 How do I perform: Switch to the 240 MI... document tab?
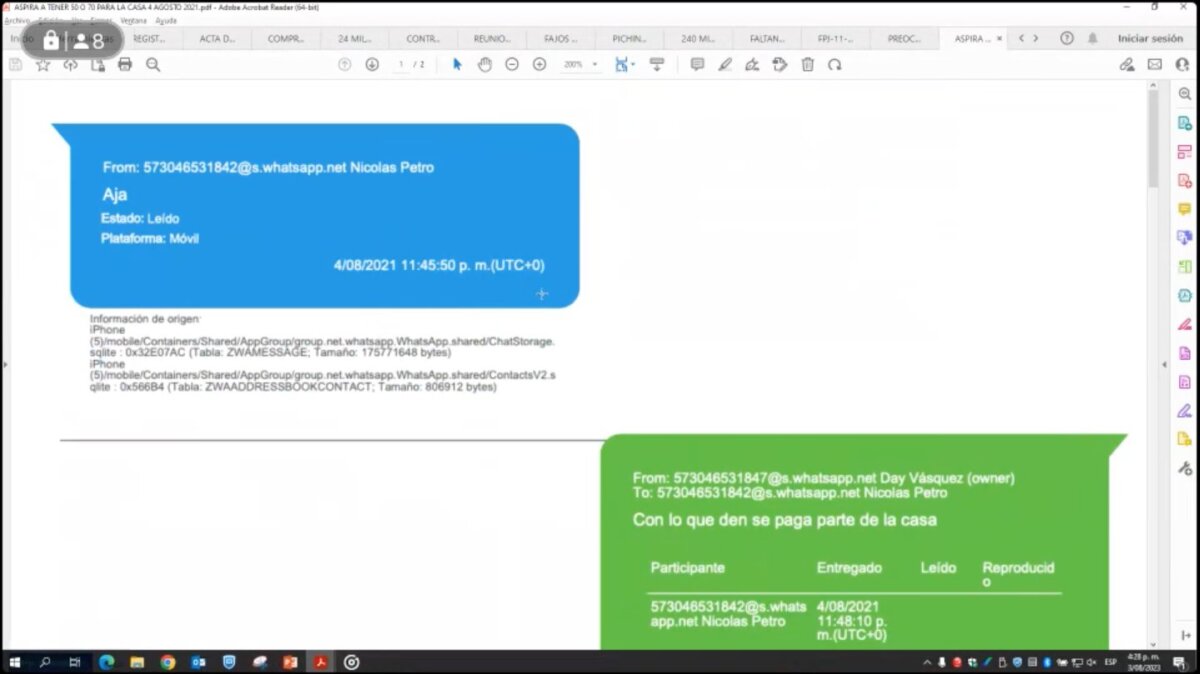coord(698,38)
